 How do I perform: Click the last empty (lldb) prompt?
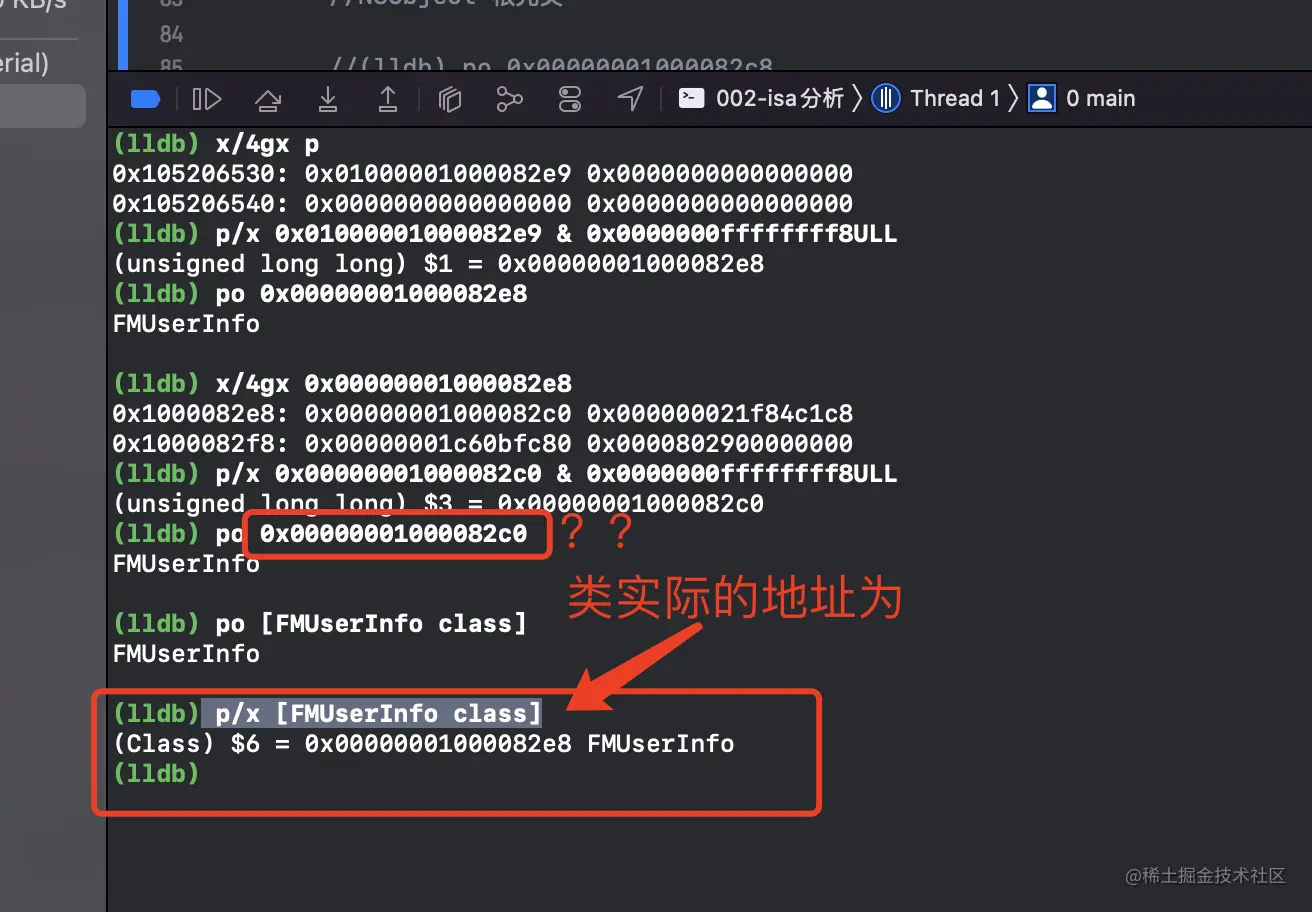[x=156, y=774]
